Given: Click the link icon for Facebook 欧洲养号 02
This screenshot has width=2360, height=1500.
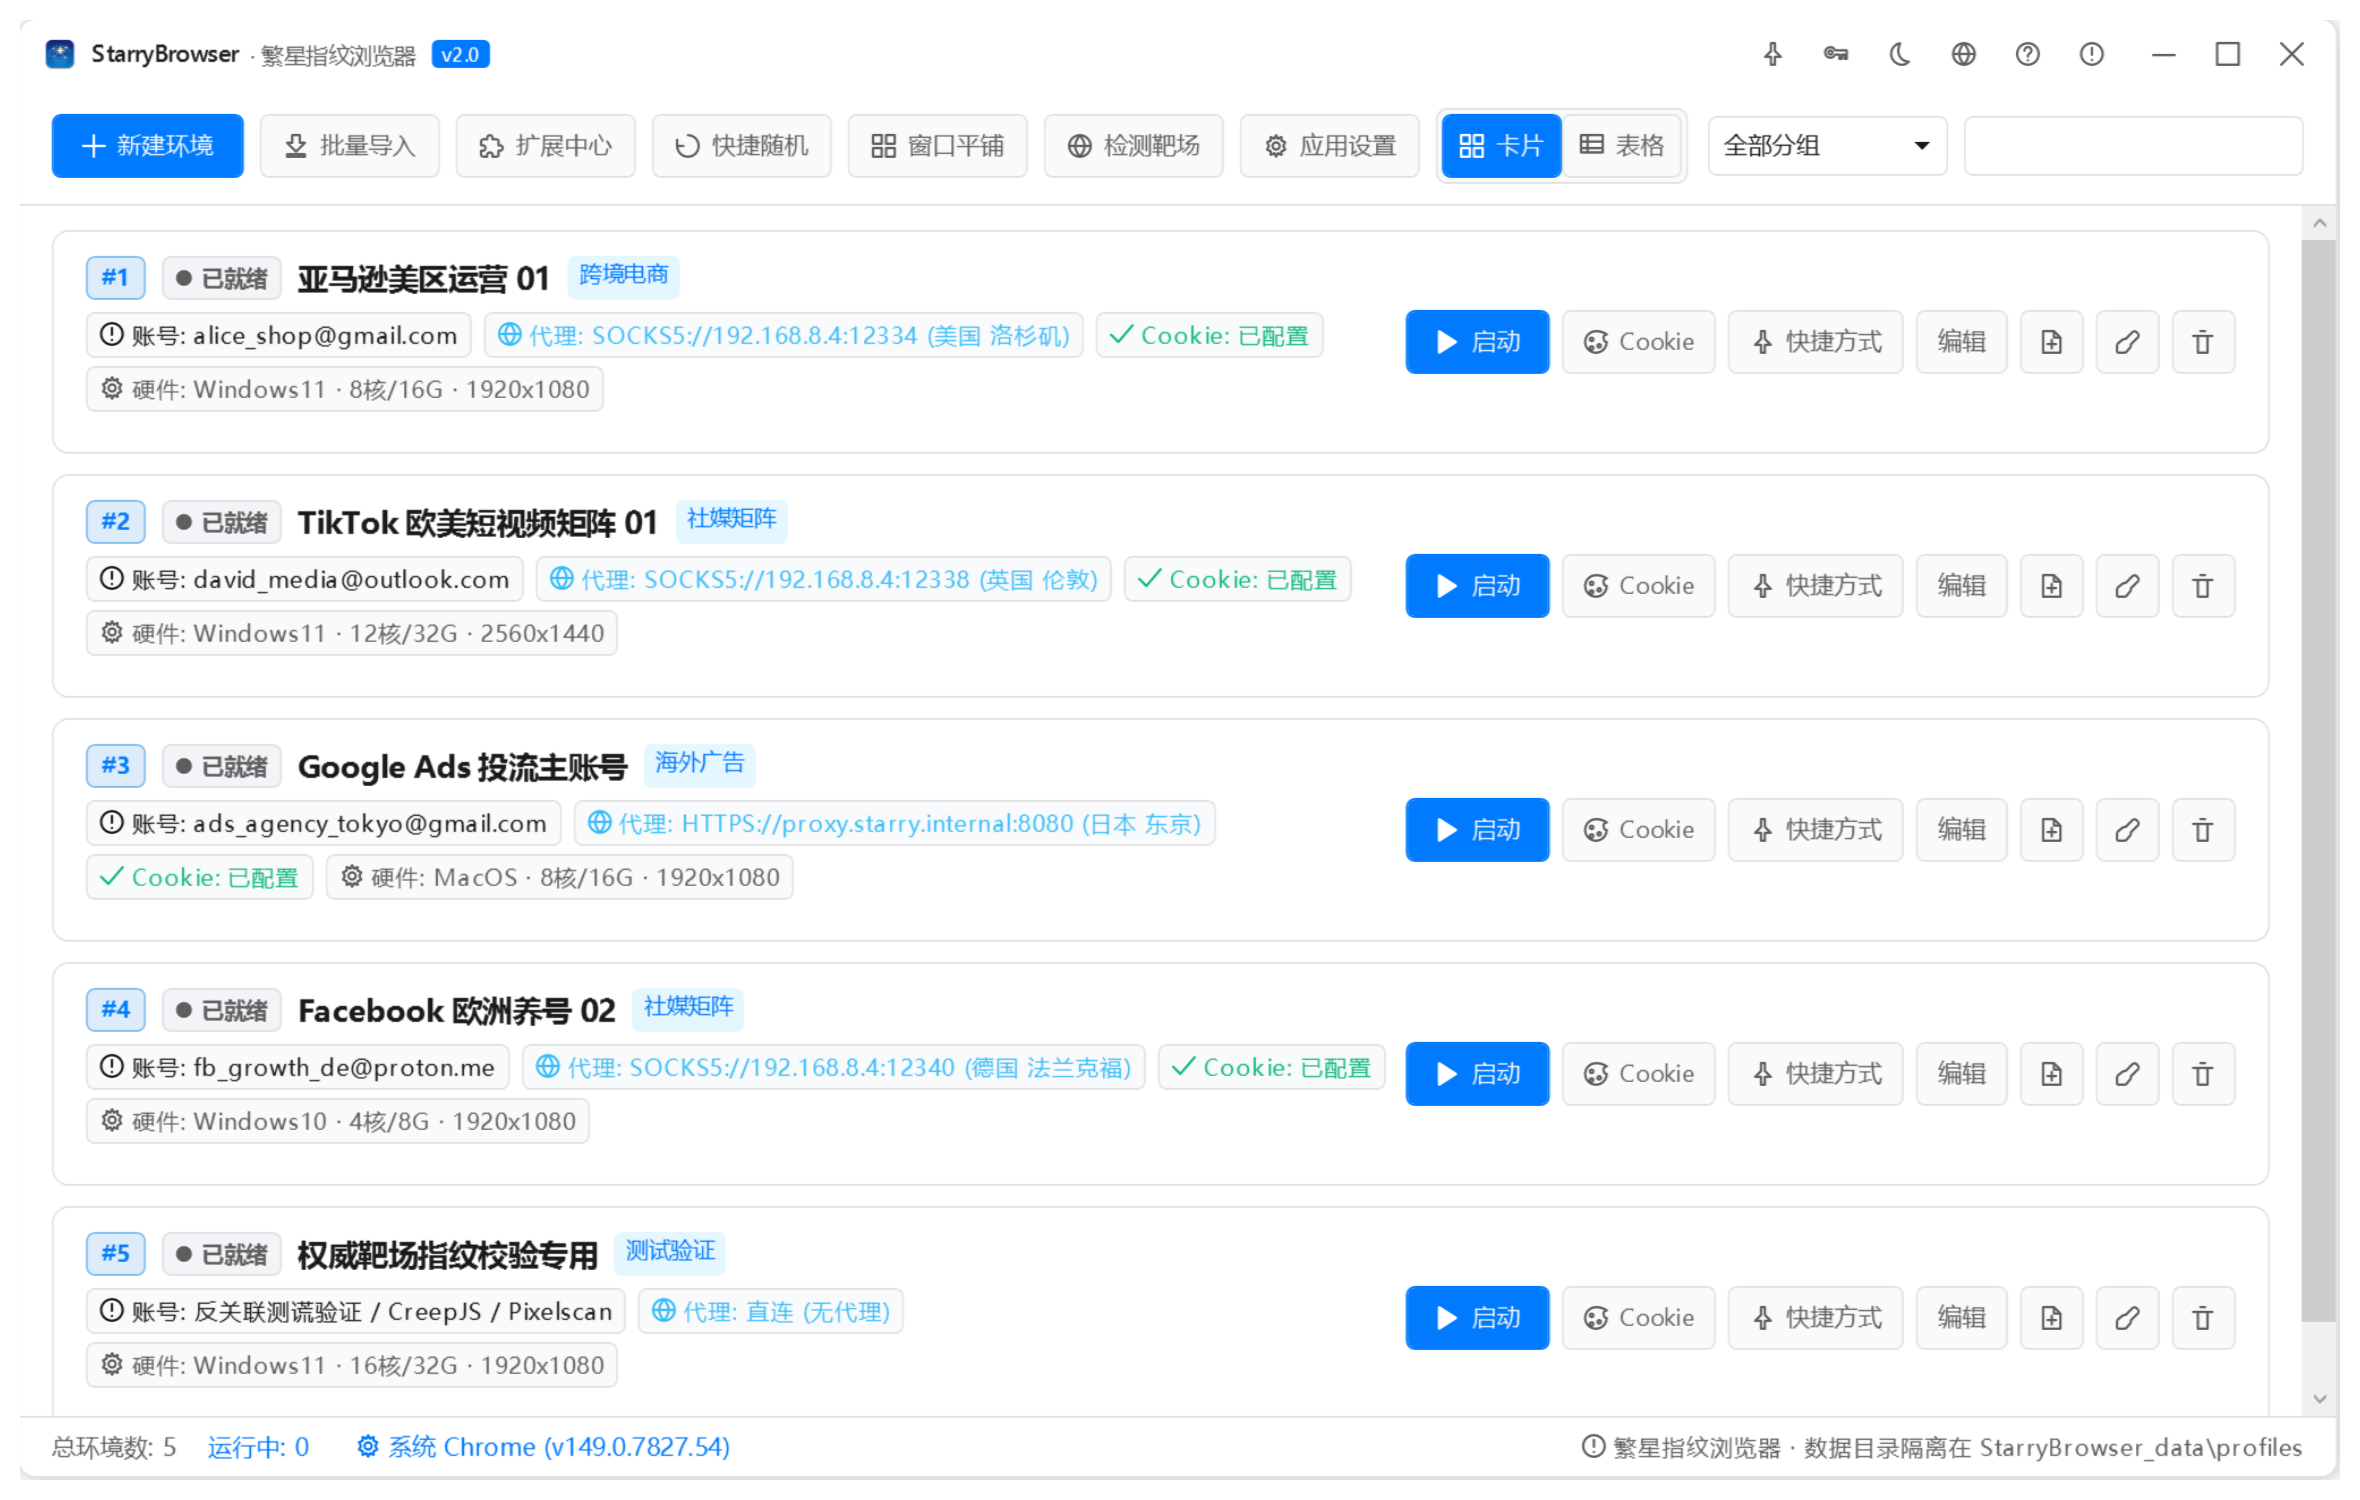Looking at the screenshot, I should click(x=2127, y=1074).
